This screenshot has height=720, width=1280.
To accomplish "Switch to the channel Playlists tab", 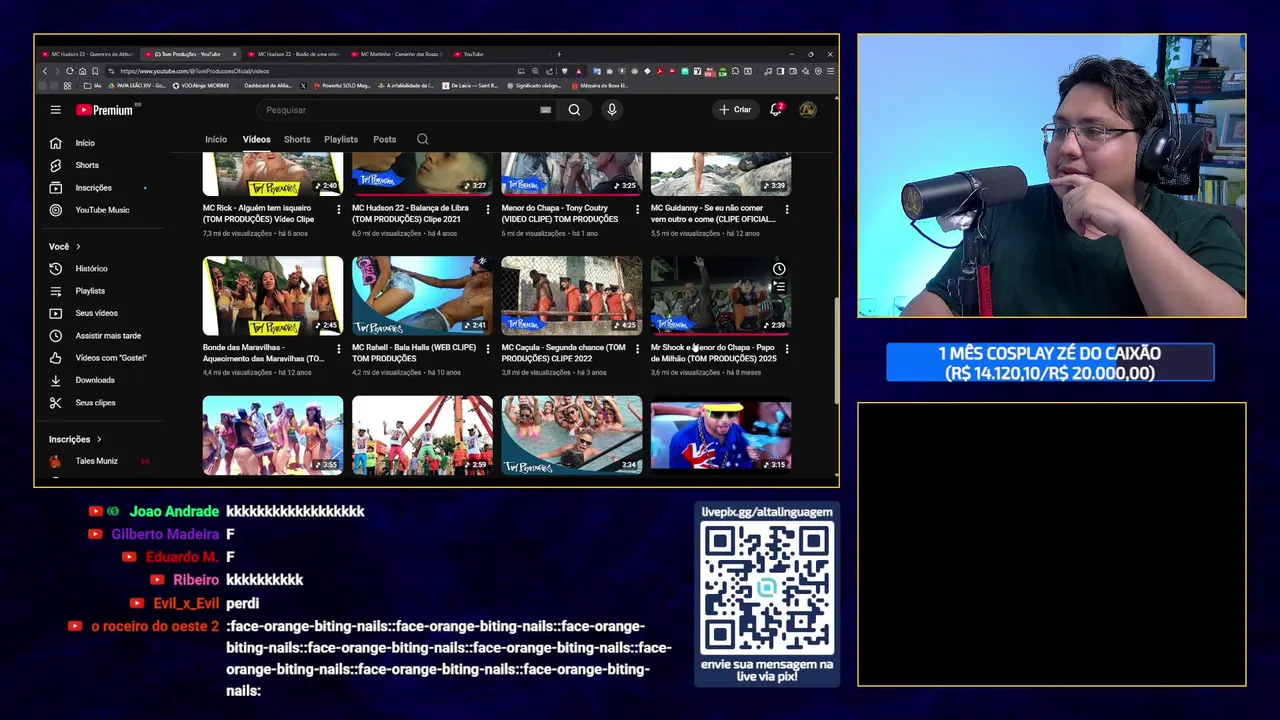I will pos(341,139).
